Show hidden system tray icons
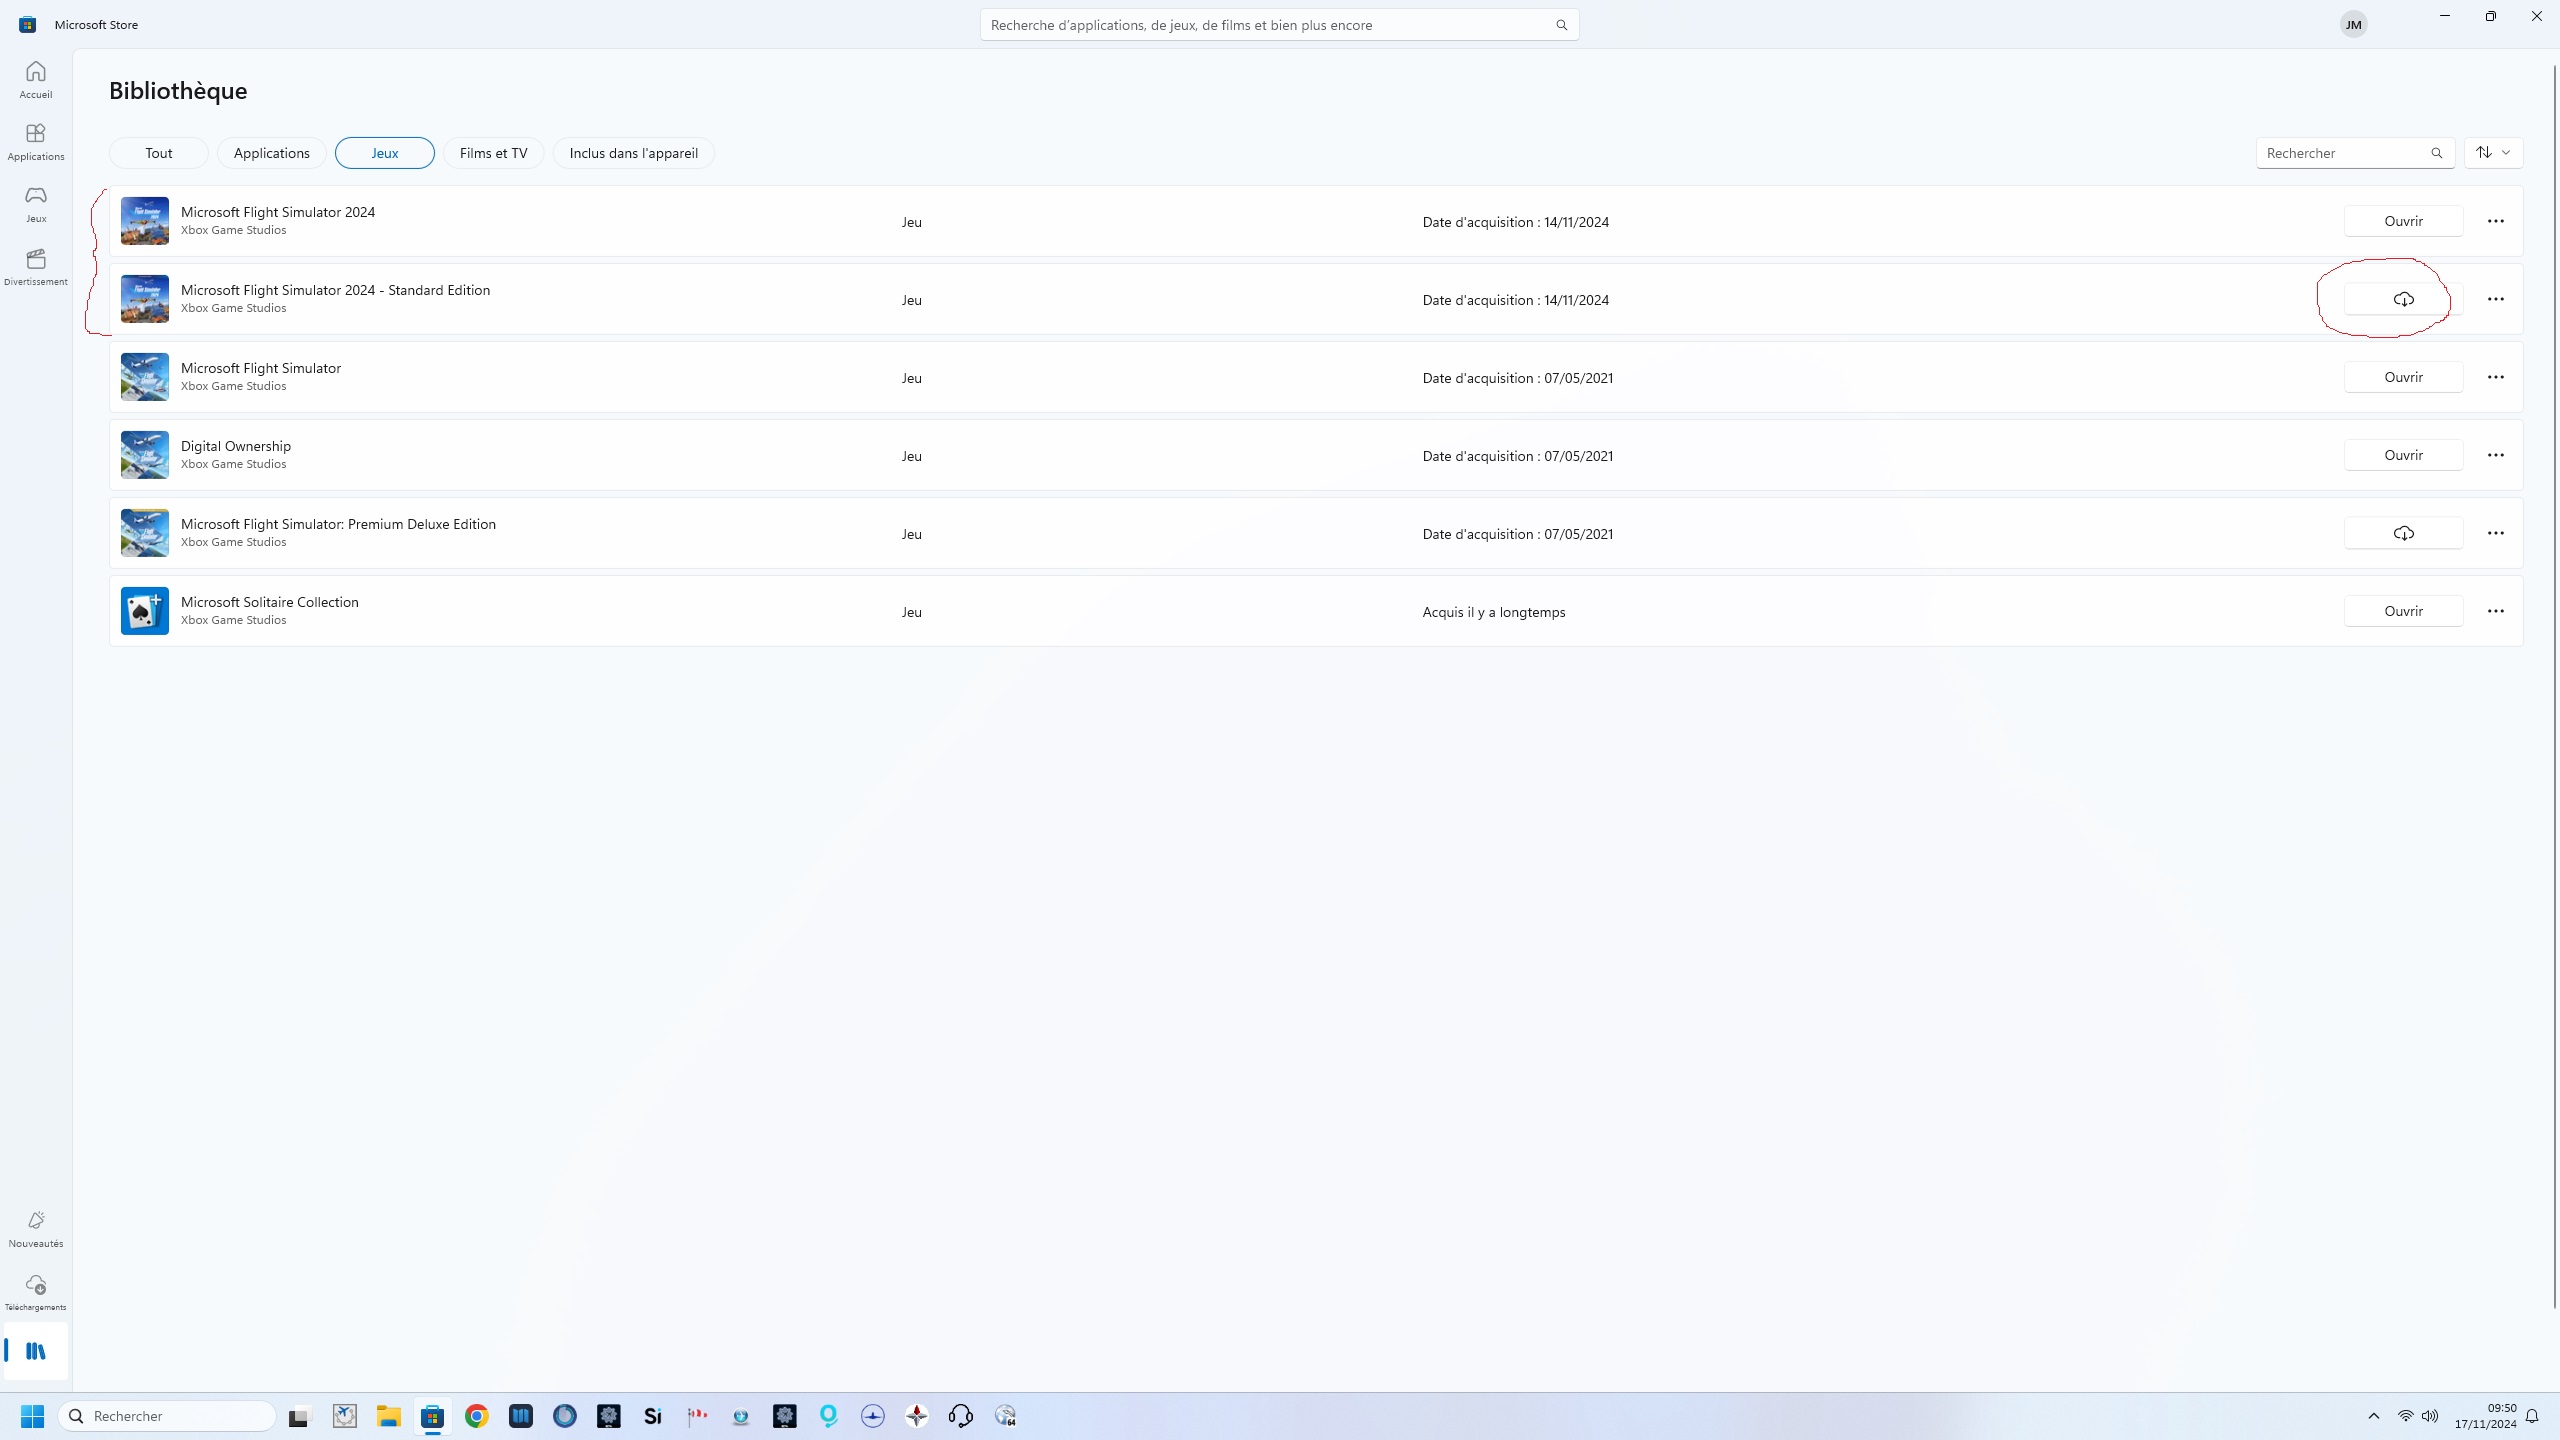 pos(2374,1416)
